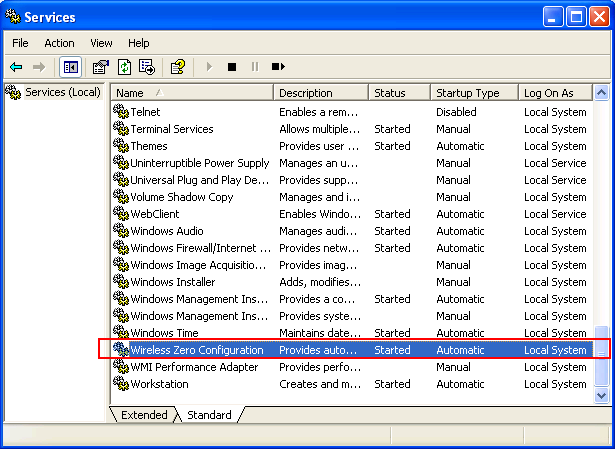Switch to the Extended tab

click(144, 415)
